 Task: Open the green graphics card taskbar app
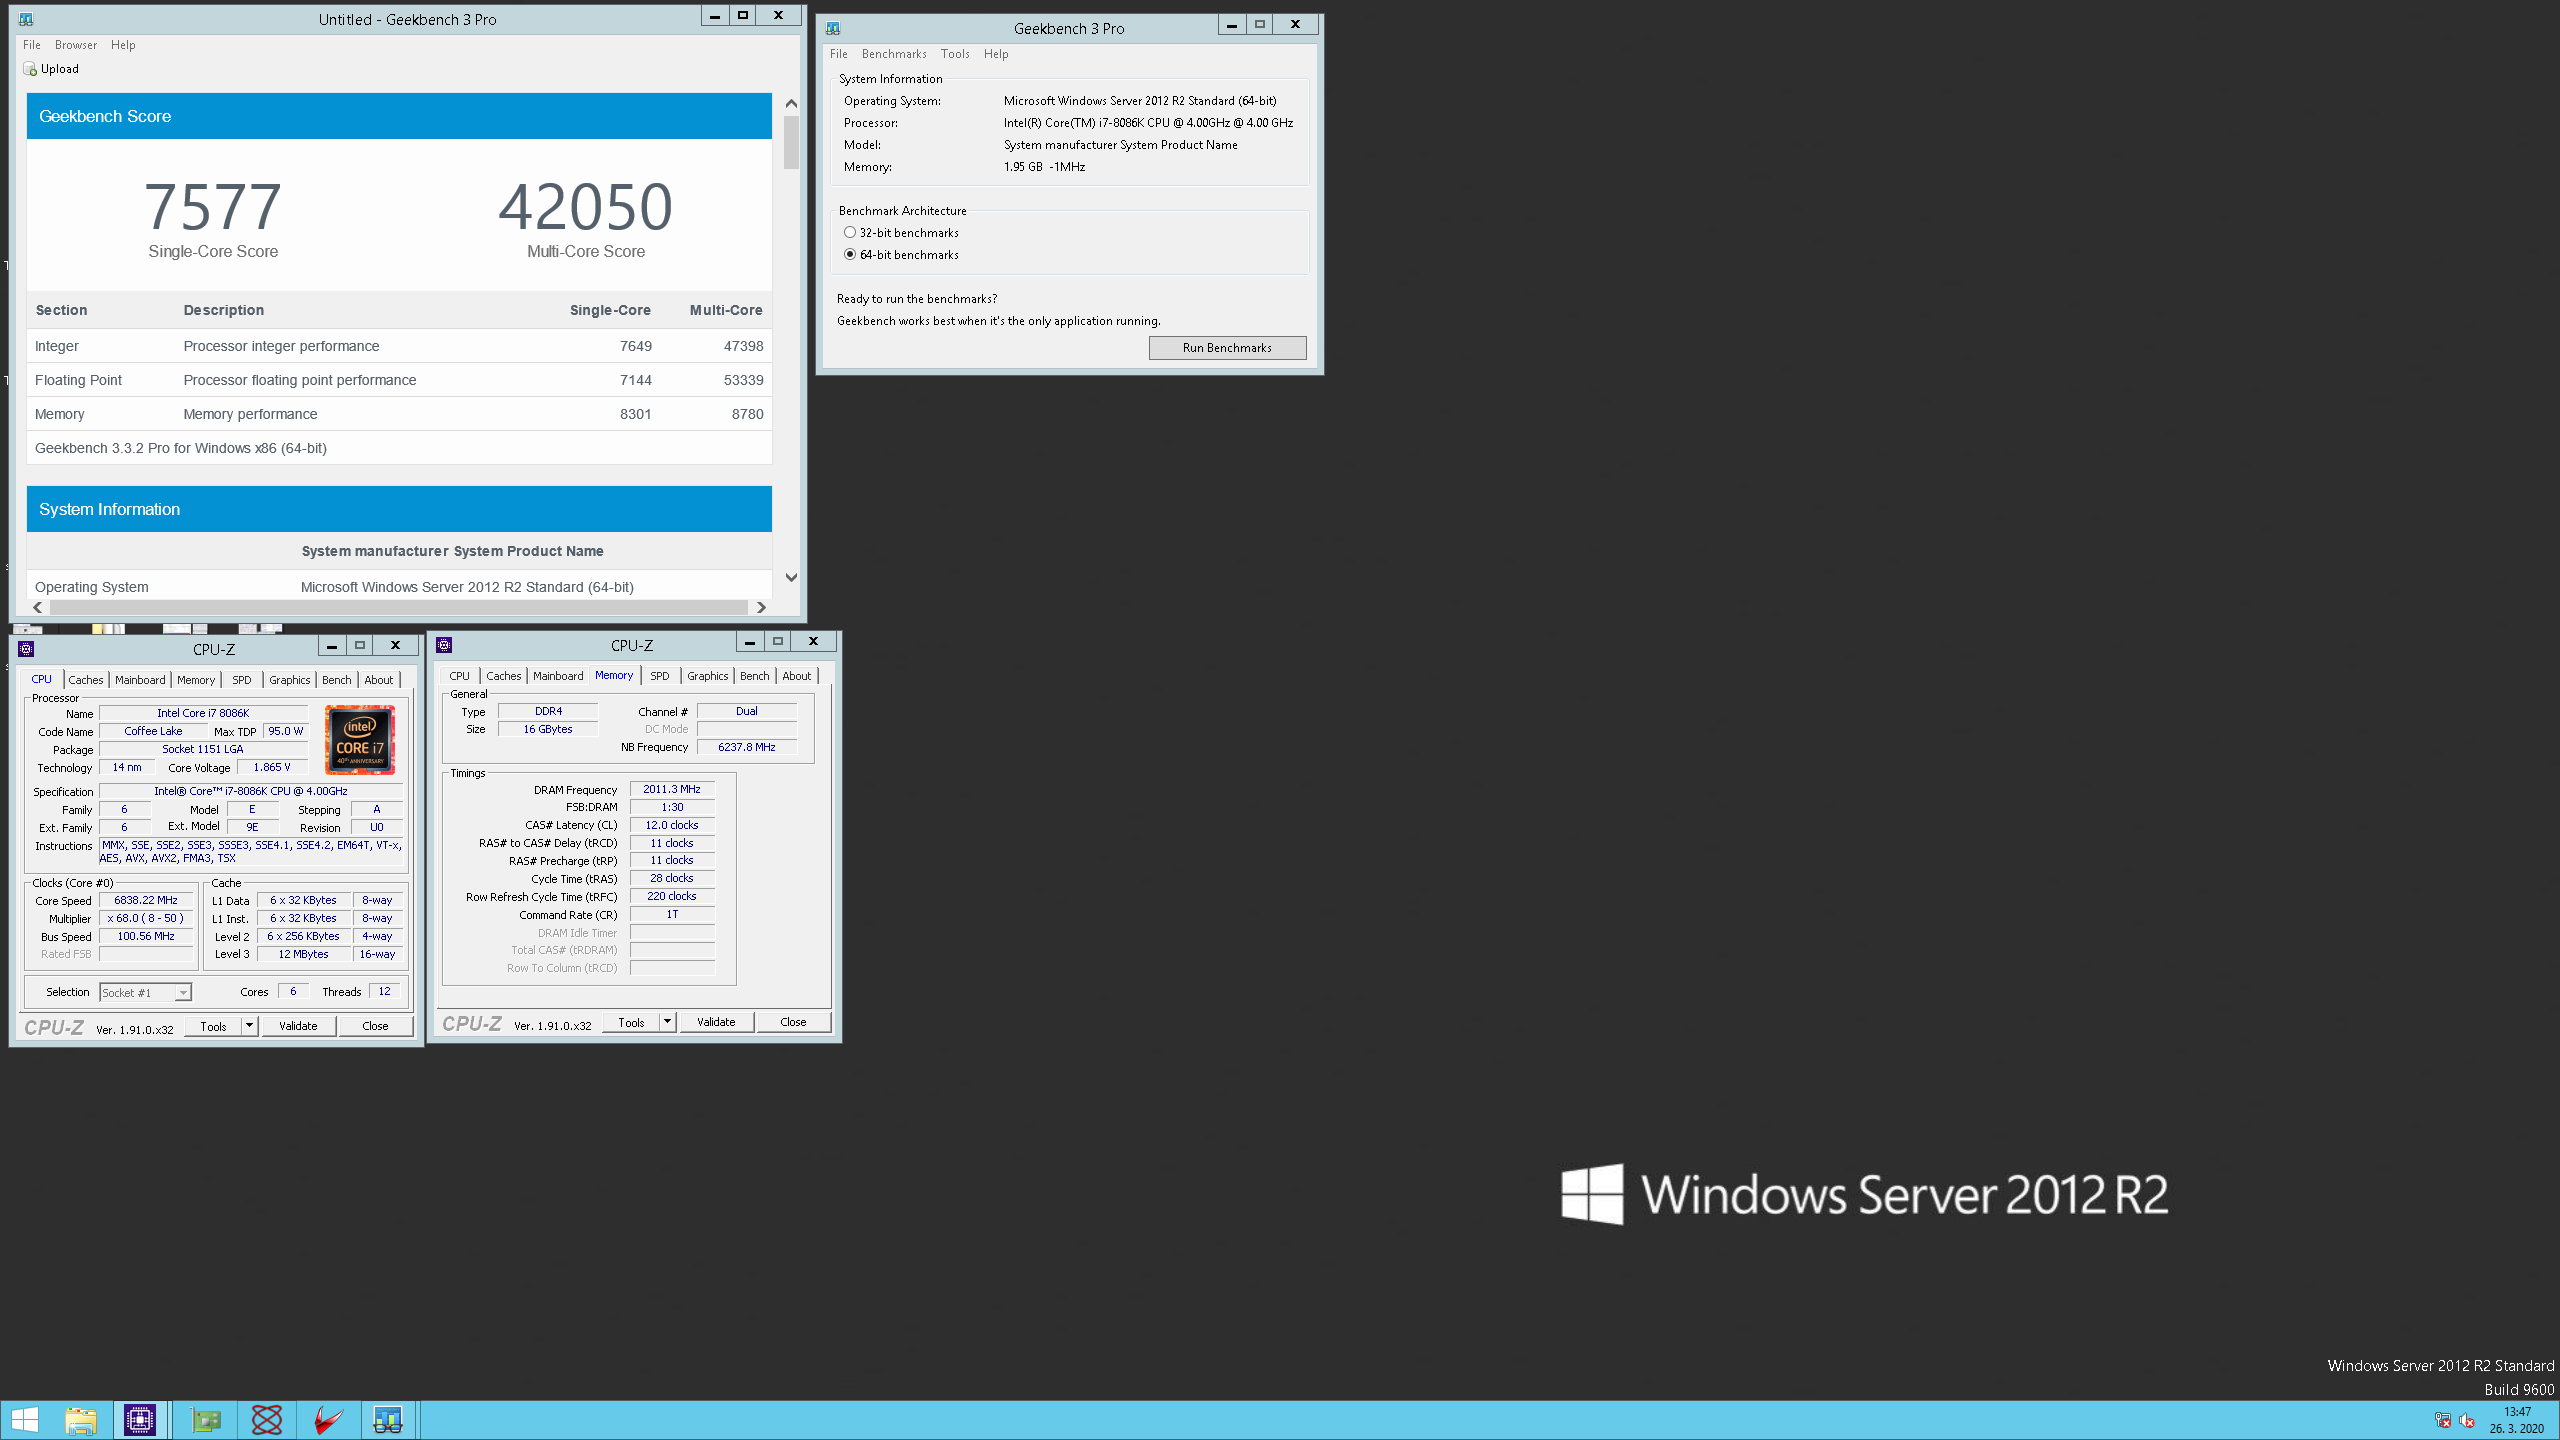click(206, 1420)
